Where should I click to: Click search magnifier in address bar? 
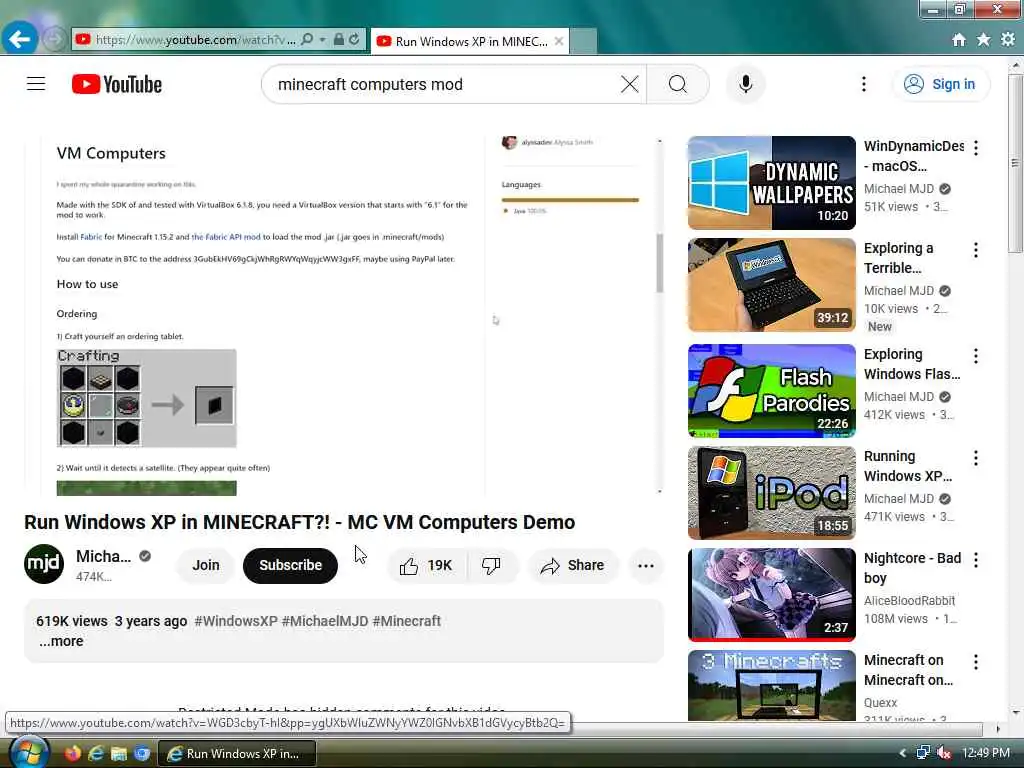pos(307,40)
